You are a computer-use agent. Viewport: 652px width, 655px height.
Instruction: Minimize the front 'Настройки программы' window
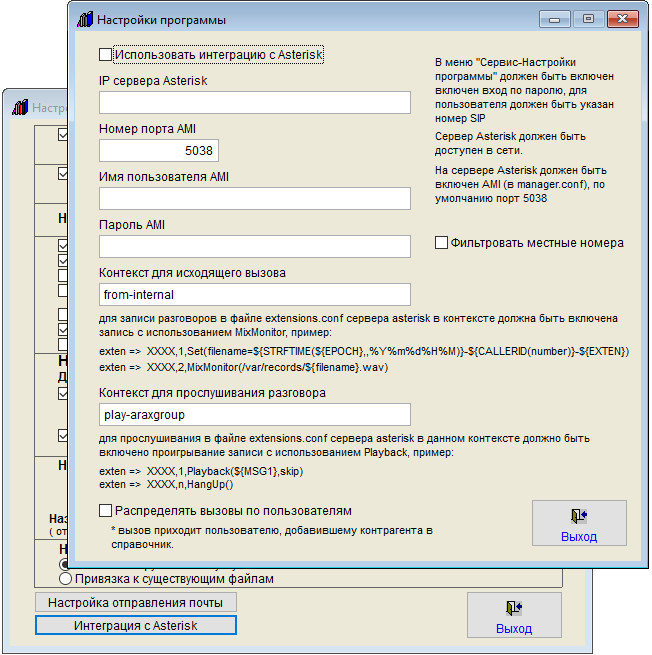pos(555,19)
